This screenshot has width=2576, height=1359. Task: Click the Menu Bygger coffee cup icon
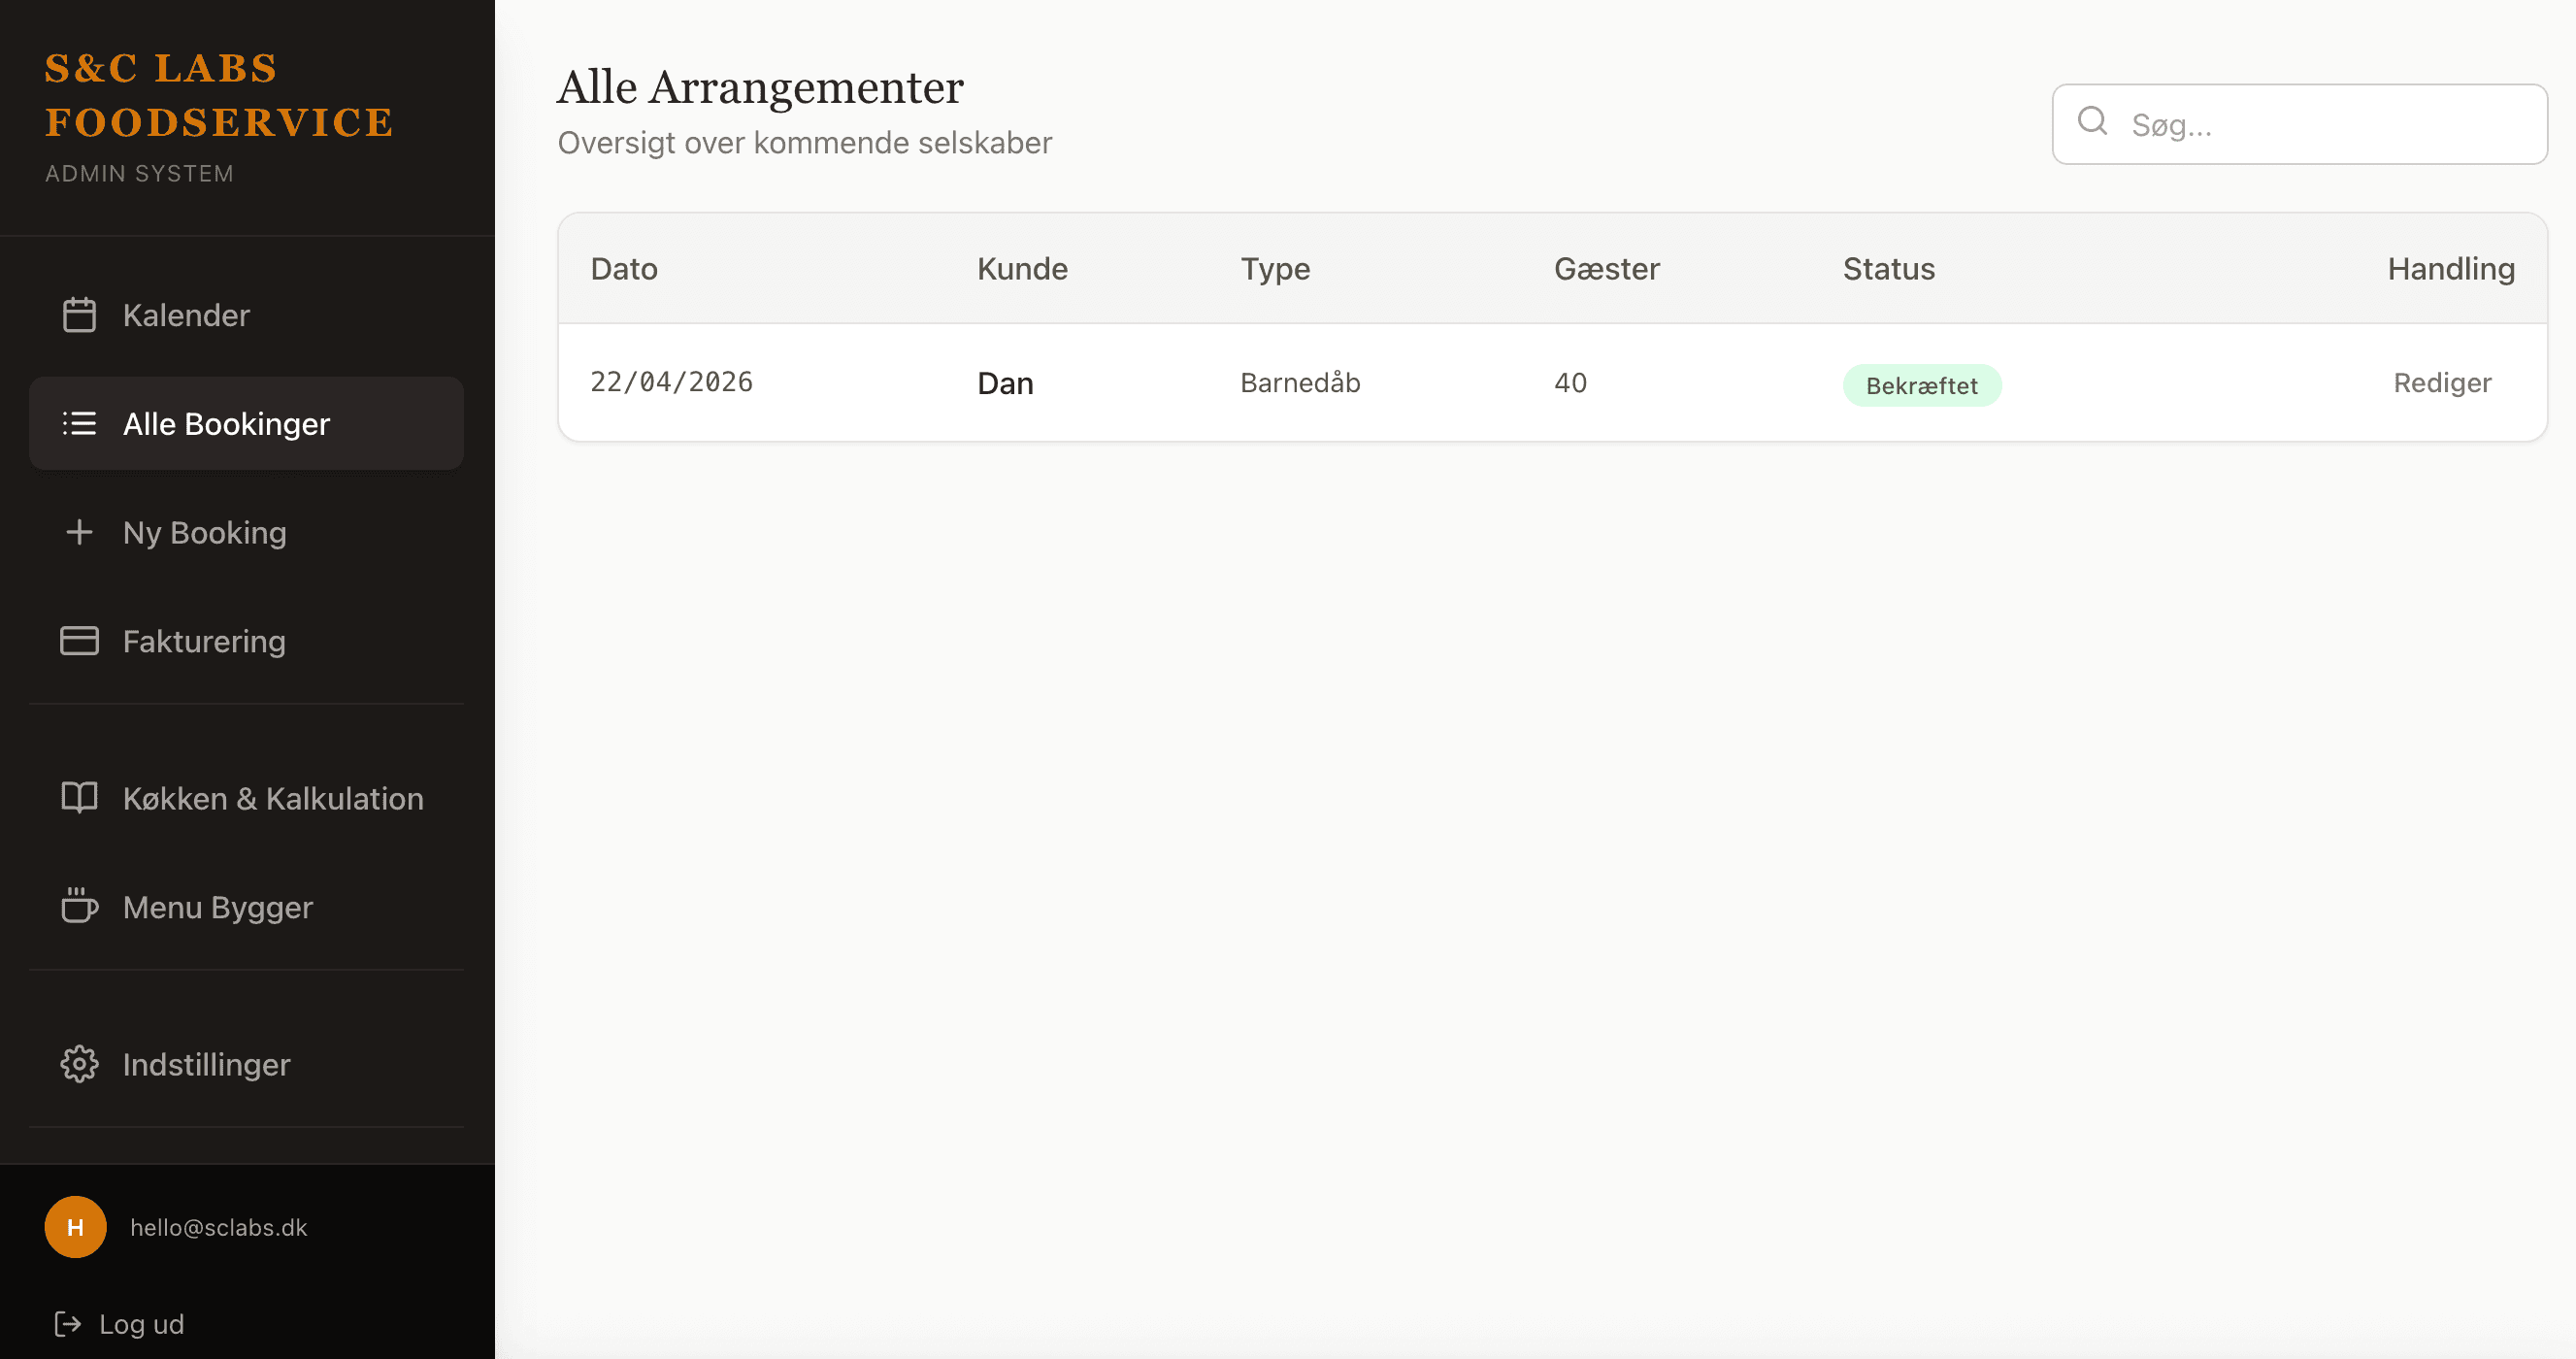79,906
